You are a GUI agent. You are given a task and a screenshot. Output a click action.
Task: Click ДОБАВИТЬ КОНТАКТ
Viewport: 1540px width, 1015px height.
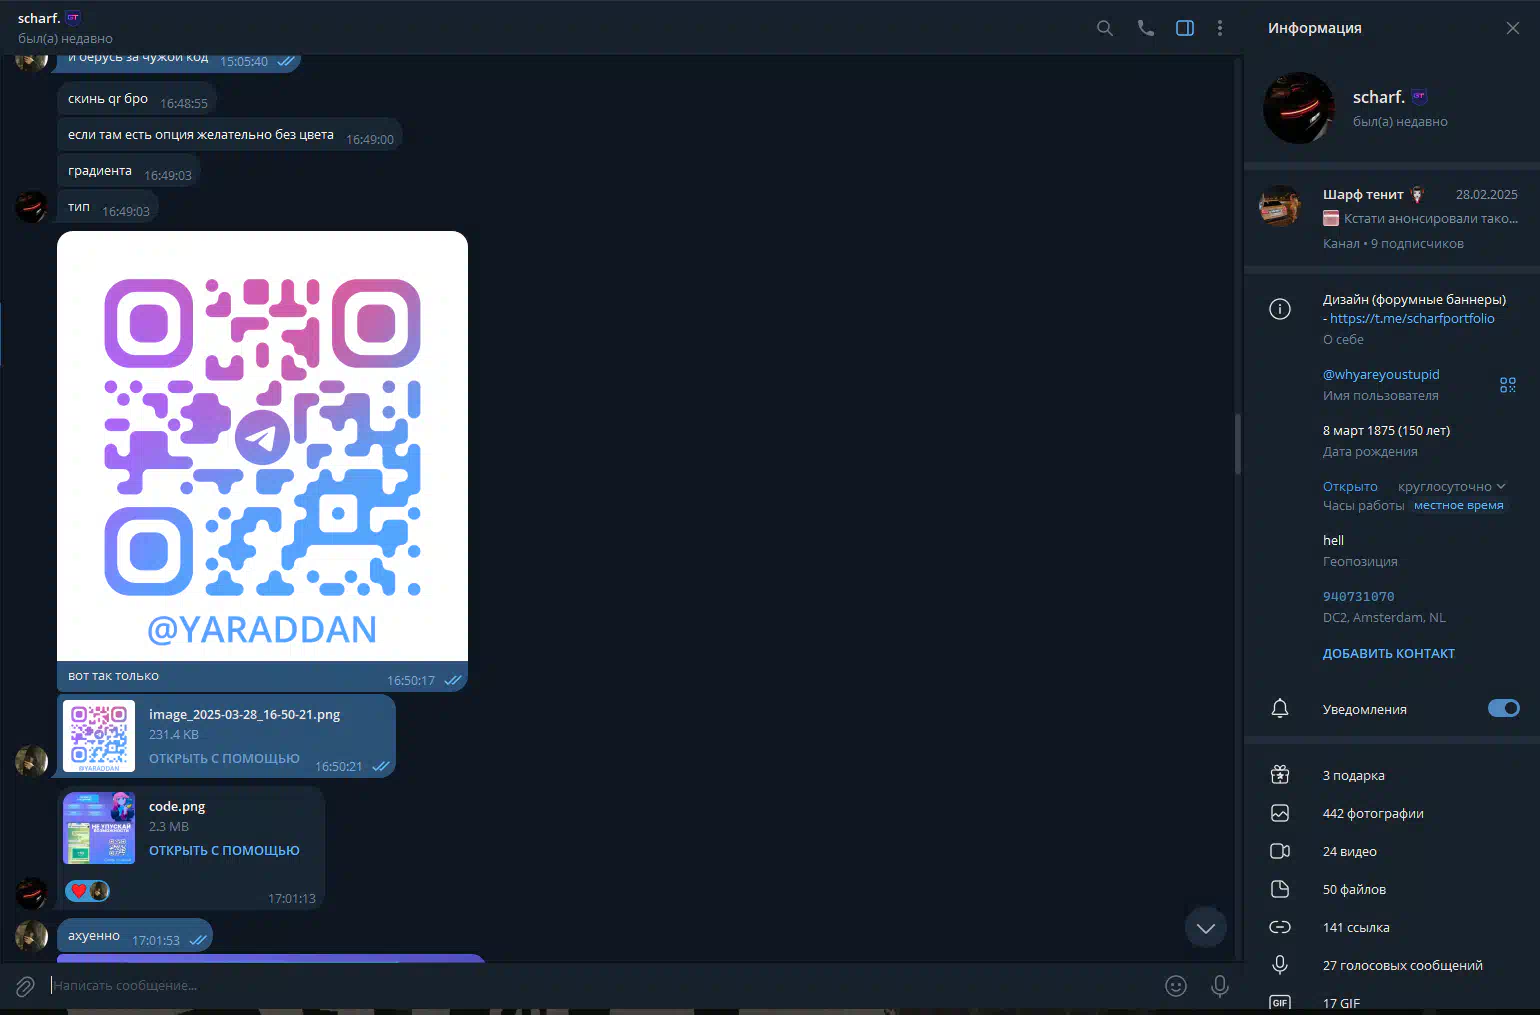point(1389,654)
